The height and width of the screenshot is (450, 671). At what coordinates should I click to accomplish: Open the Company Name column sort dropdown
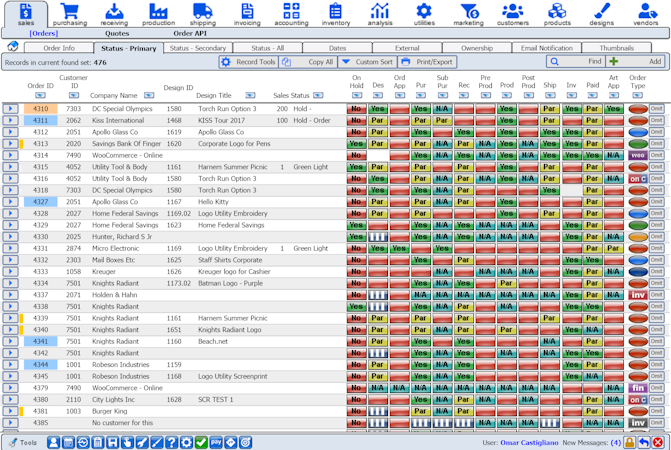149,95
